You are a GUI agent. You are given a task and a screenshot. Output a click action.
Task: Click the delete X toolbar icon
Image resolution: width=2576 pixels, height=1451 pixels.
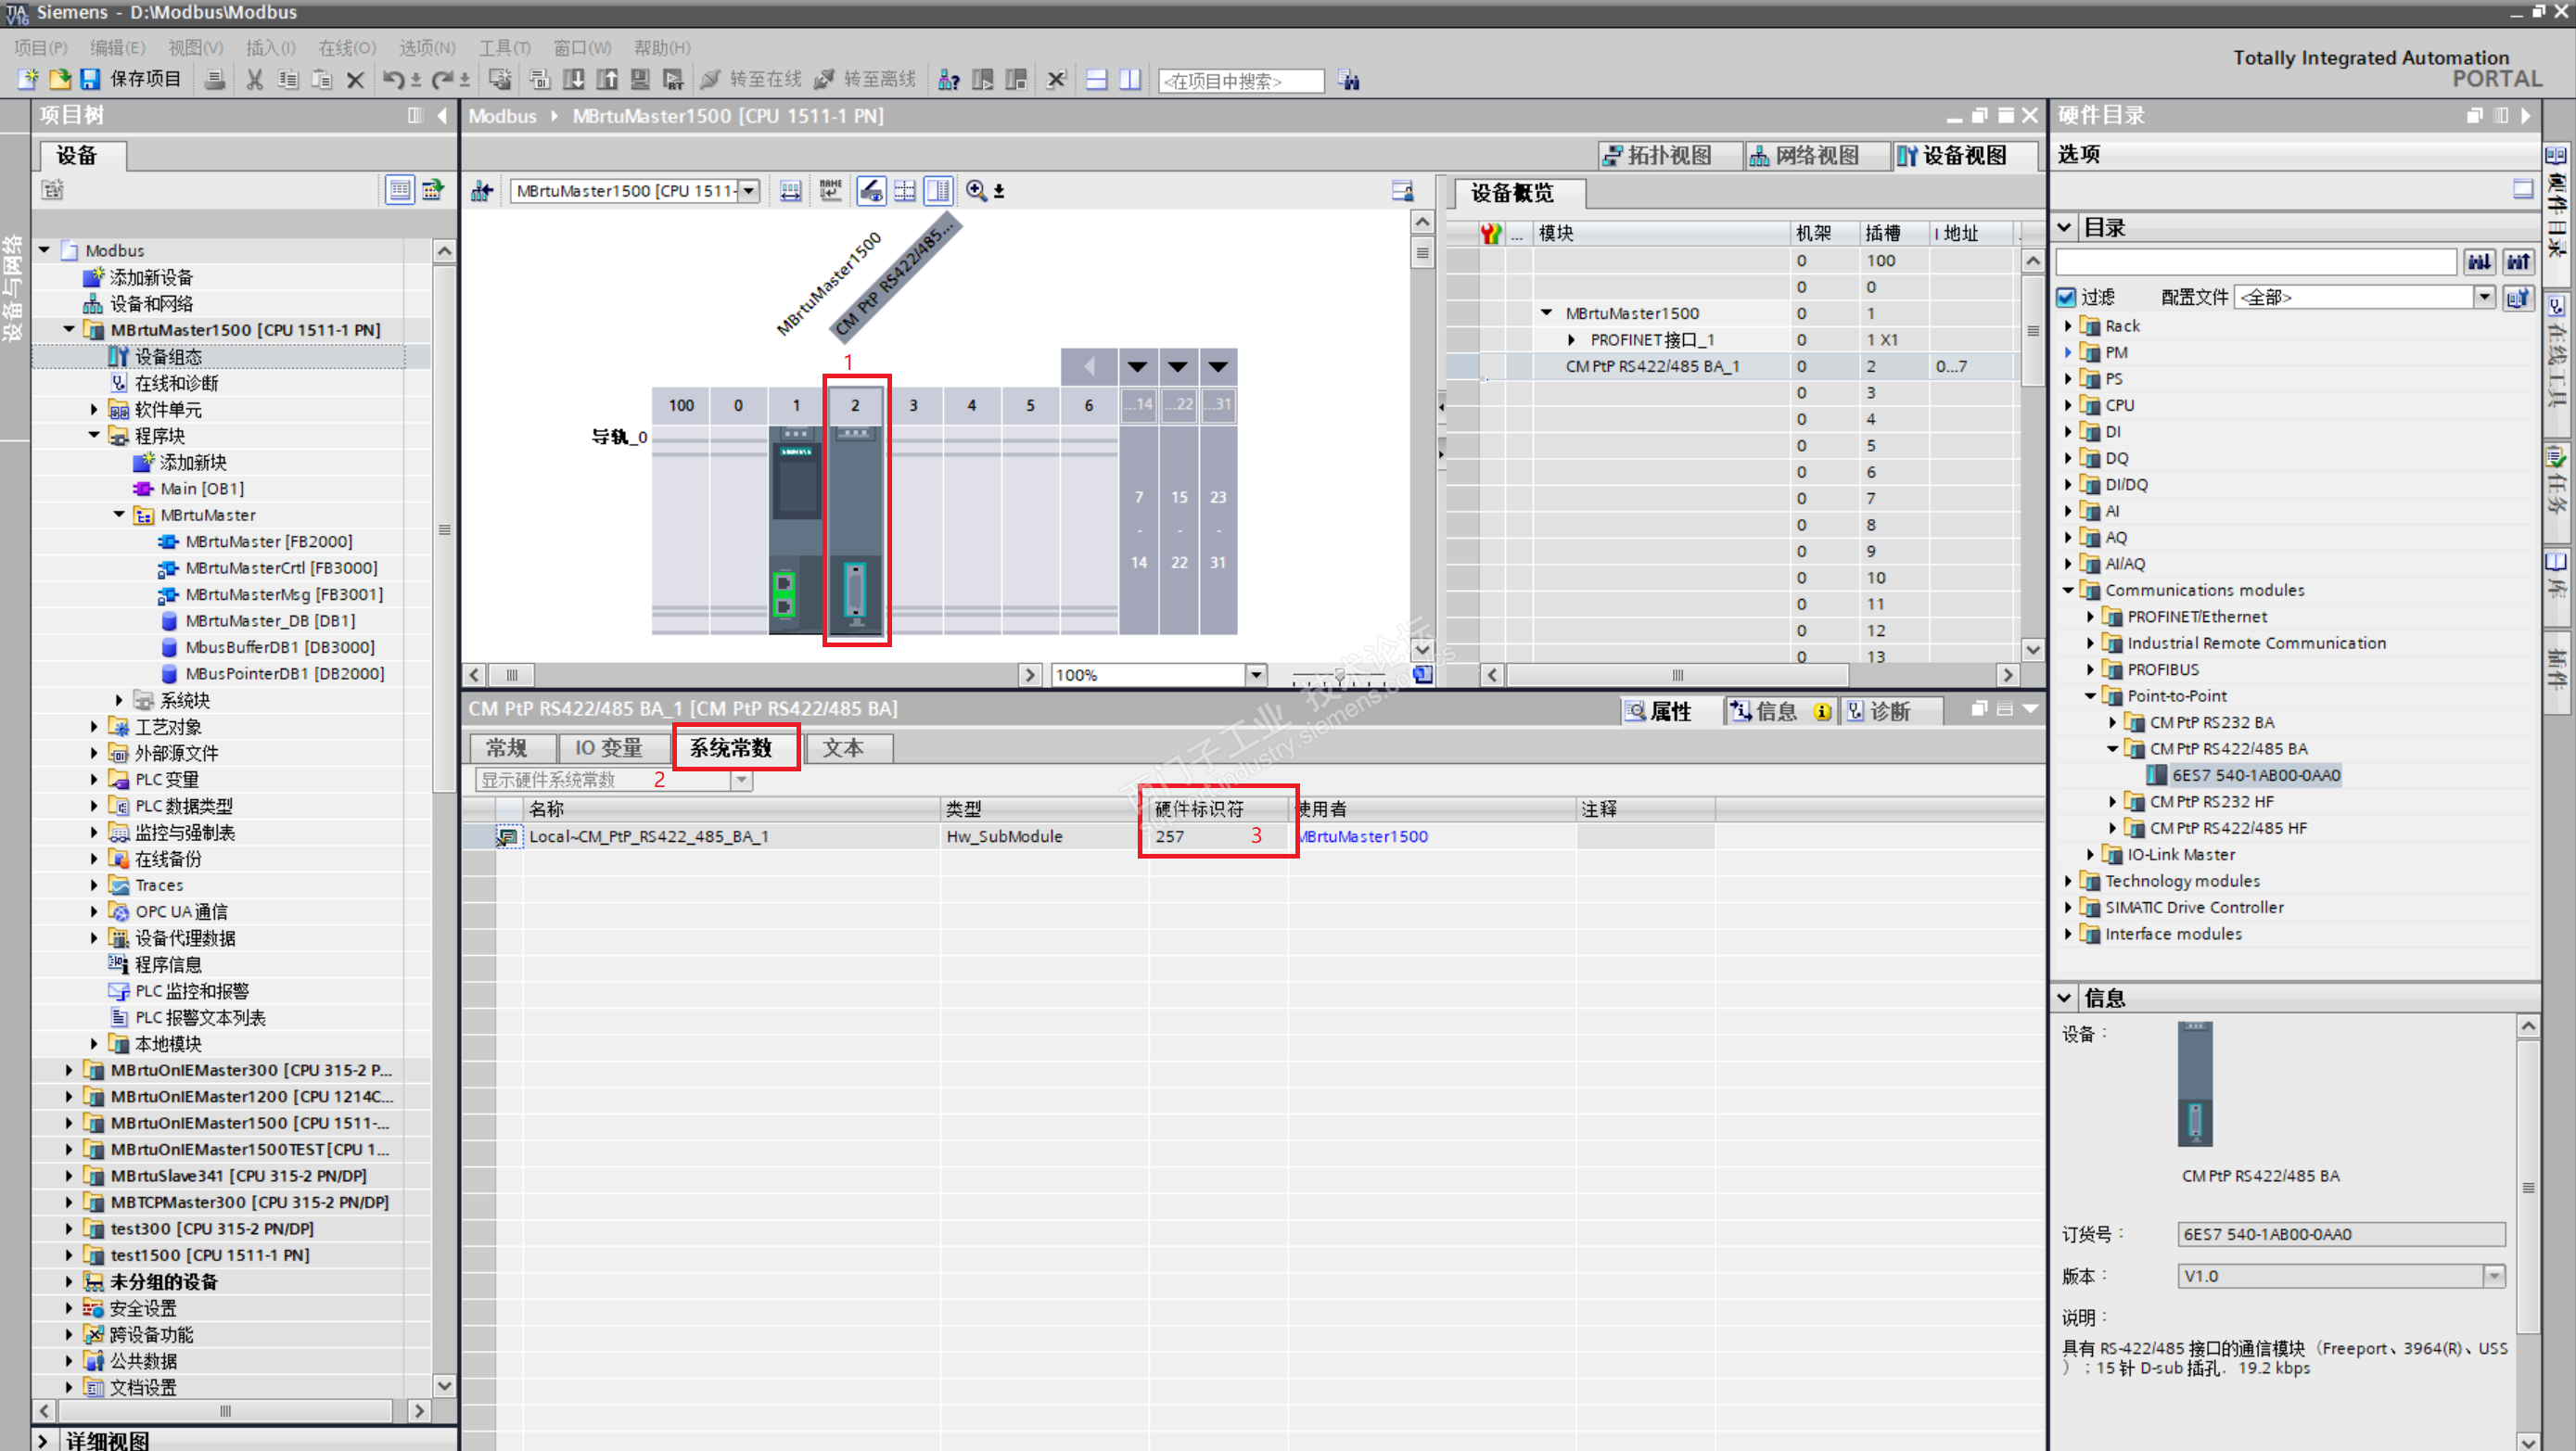(x=355, y=79)
